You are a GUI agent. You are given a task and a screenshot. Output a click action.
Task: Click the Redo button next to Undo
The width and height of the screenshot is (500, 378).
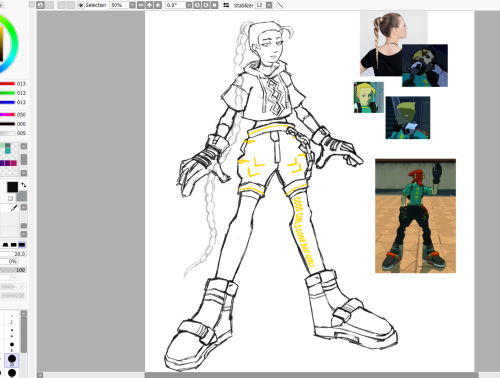click(50, 5)
